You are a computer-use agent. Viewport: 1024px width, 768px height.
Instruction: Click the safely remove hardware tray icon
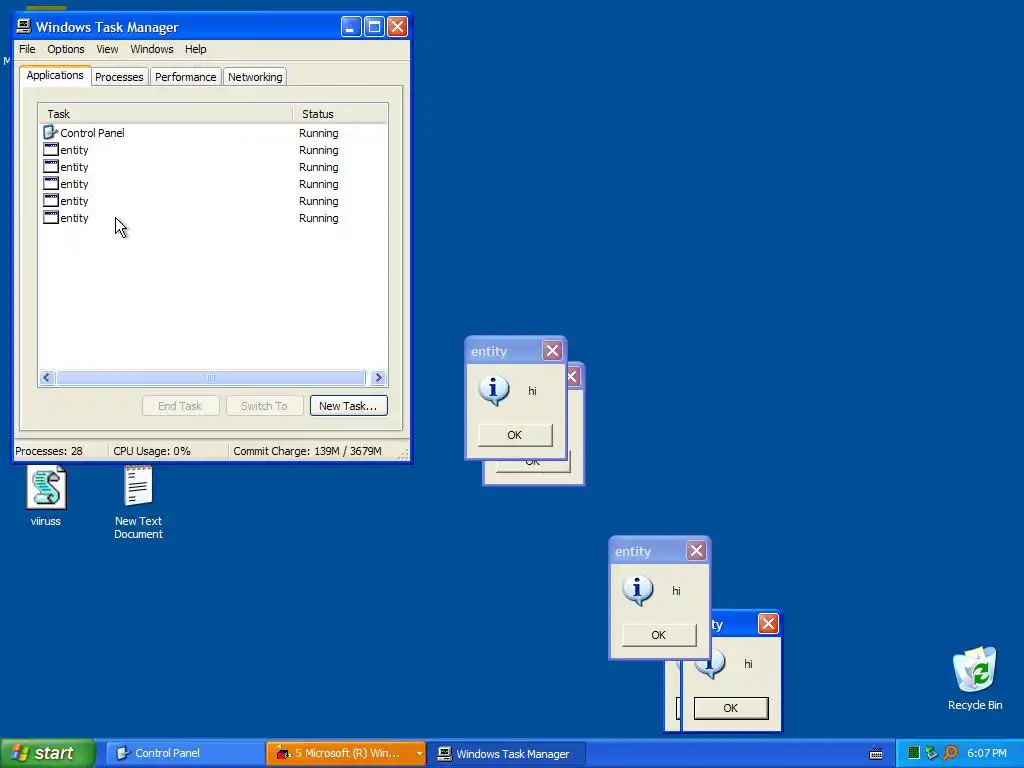click(931, 753)
